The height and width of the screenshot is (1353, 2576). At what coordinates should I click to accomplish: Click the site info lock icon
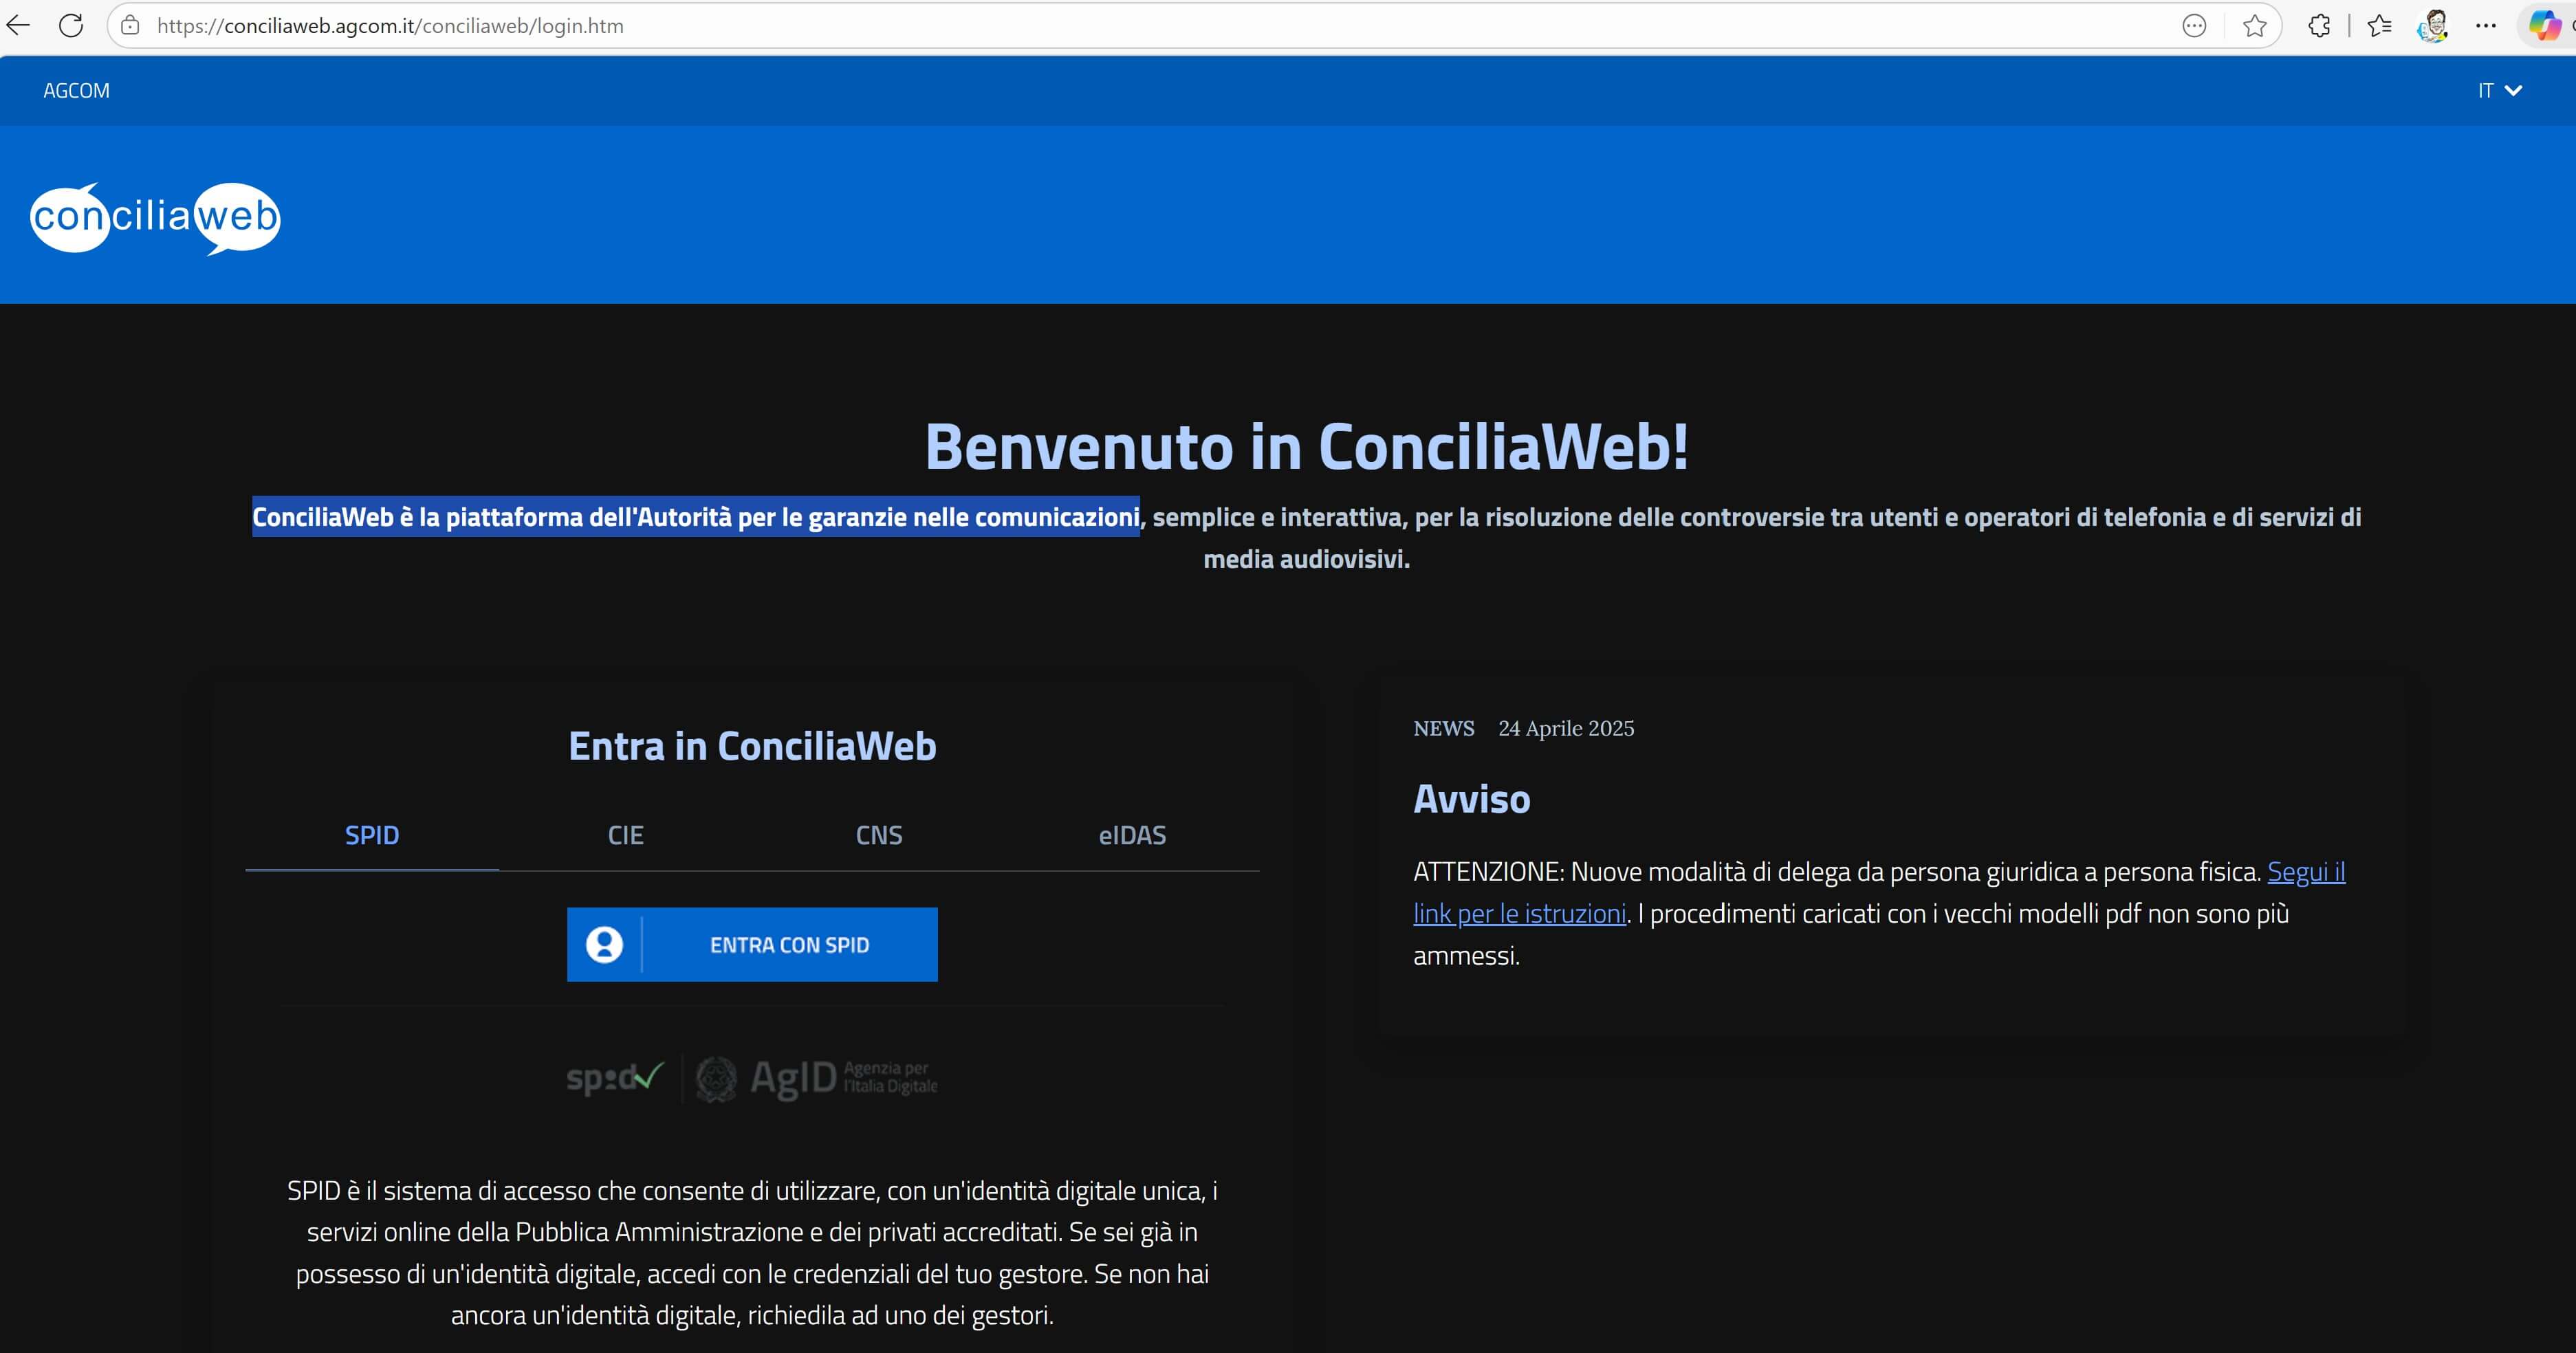[130, 26]
